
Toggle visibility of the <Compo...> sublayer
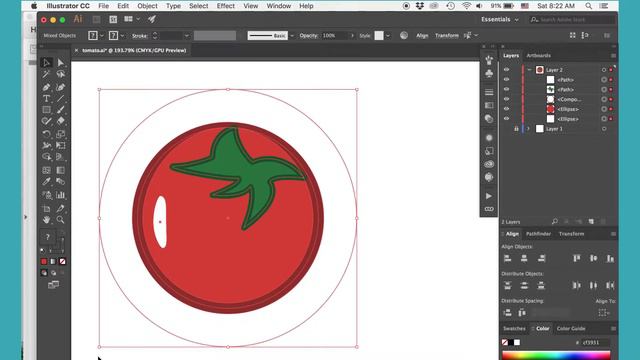(507, 99)
